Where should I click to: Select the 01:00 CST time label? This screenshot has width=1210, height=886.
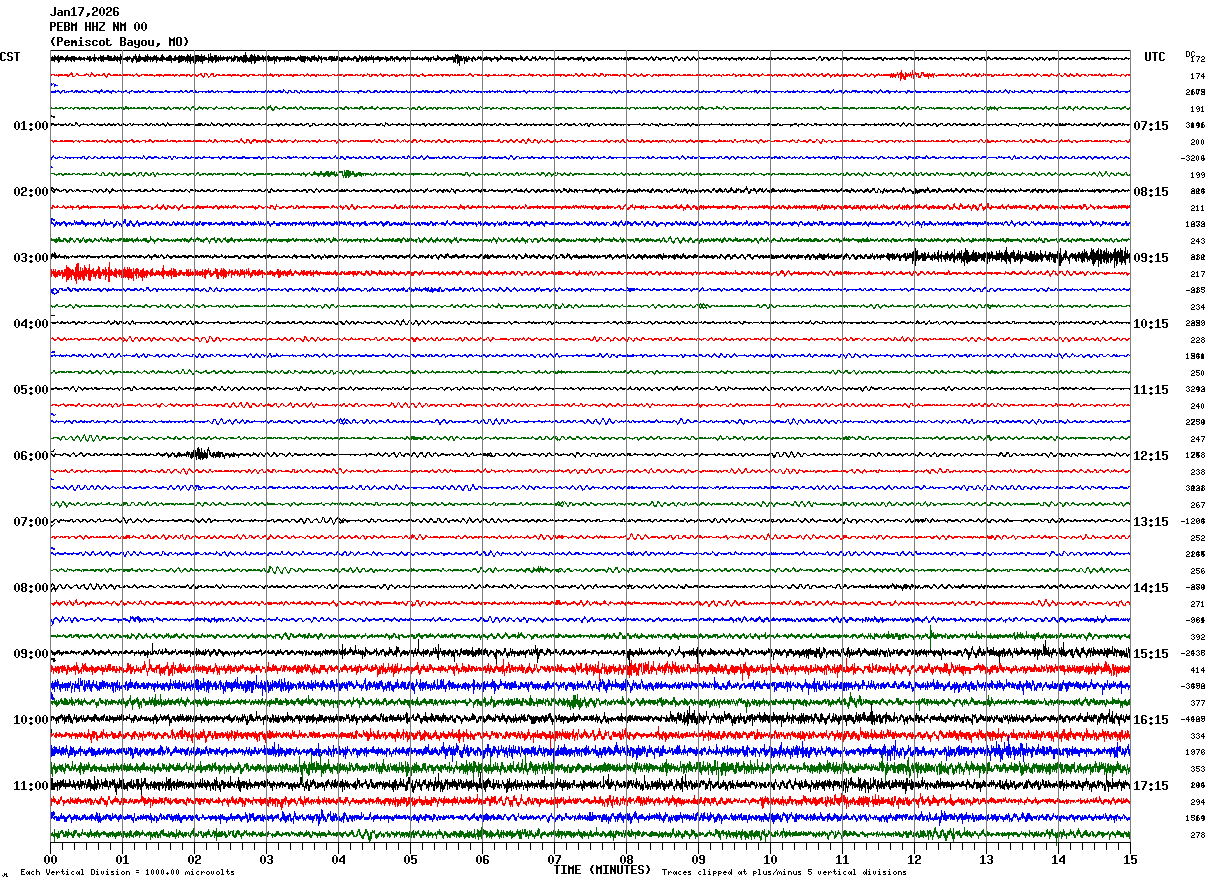[x=31, y=126]
